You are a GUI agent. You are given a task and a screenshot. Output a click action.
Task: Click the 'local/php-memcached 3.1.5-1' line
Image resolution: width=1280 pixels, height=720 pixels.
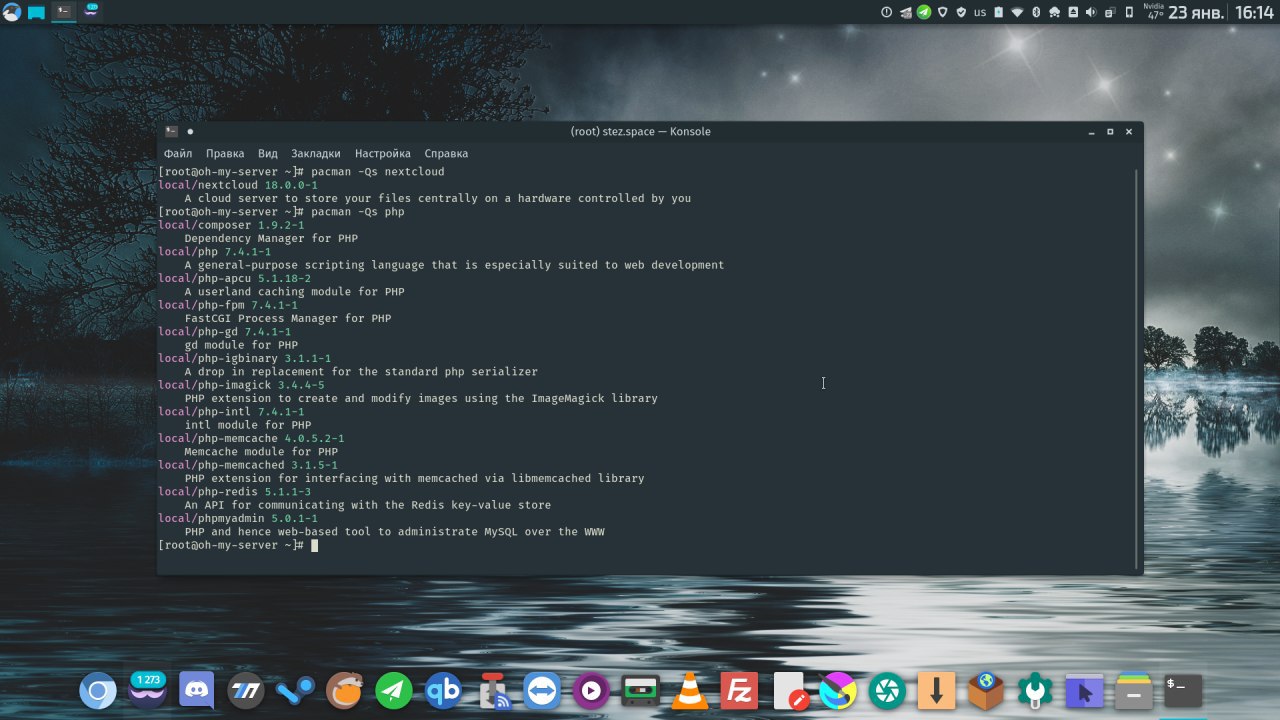pyautogui.click(x=248, y=465)
